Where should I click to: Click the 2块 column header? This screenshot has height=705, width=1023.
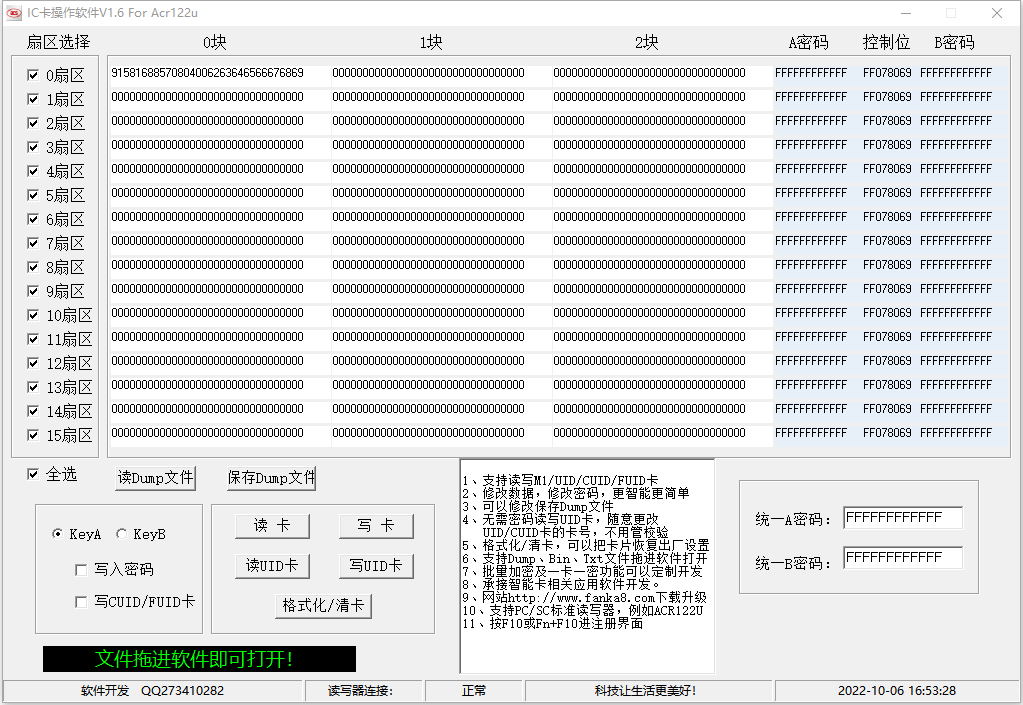647,42
